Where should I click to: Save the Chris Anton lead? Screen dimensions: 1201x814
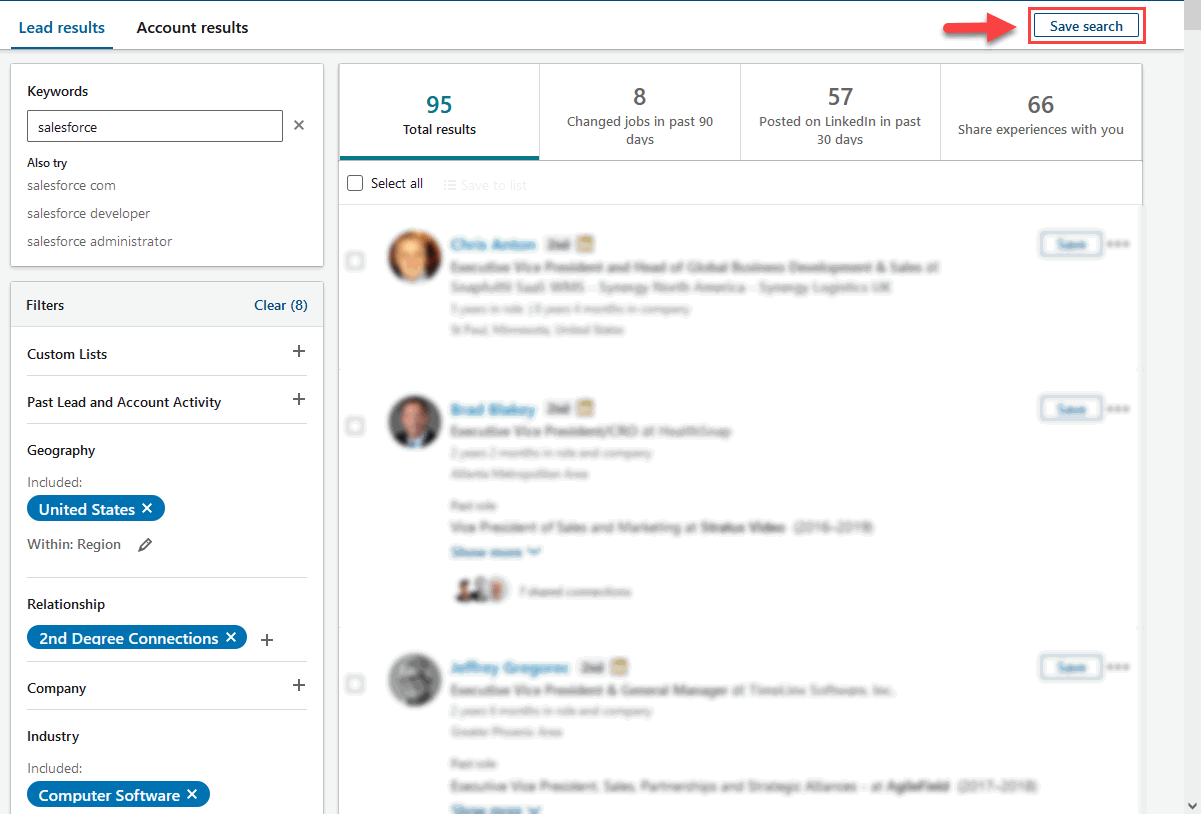click(1071, 244)
